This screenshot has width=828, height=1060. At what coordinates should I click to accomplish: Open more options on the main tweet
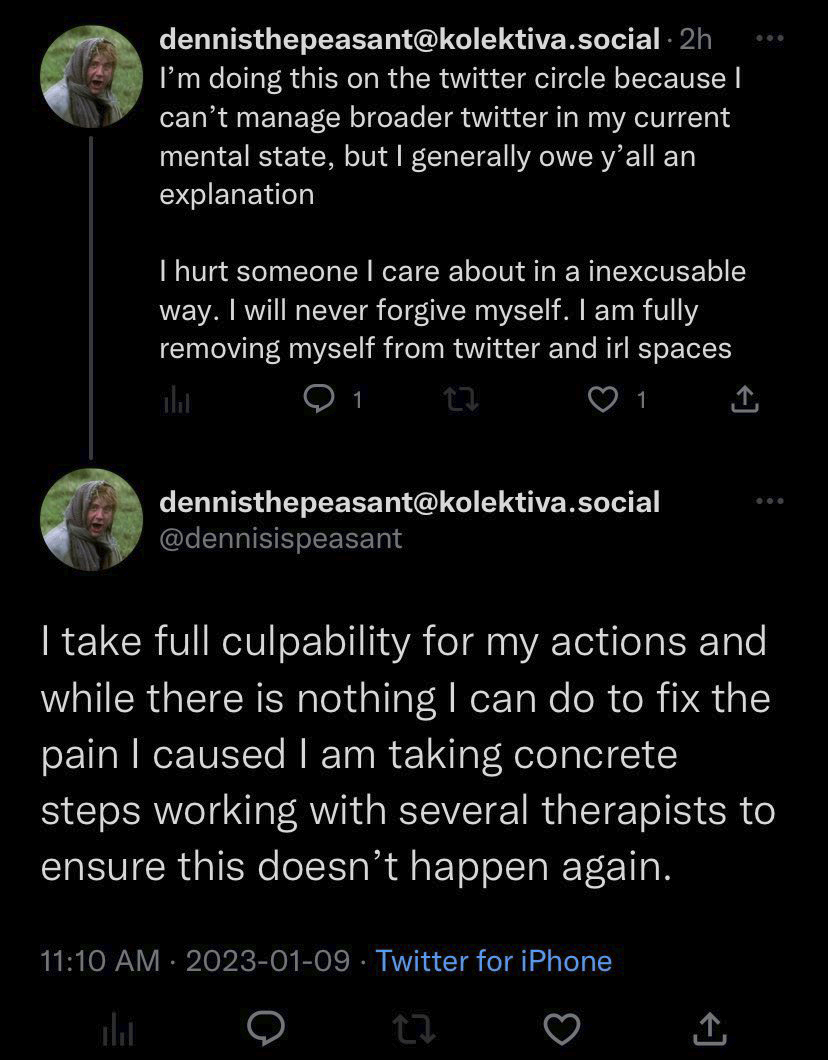[770, 501]
